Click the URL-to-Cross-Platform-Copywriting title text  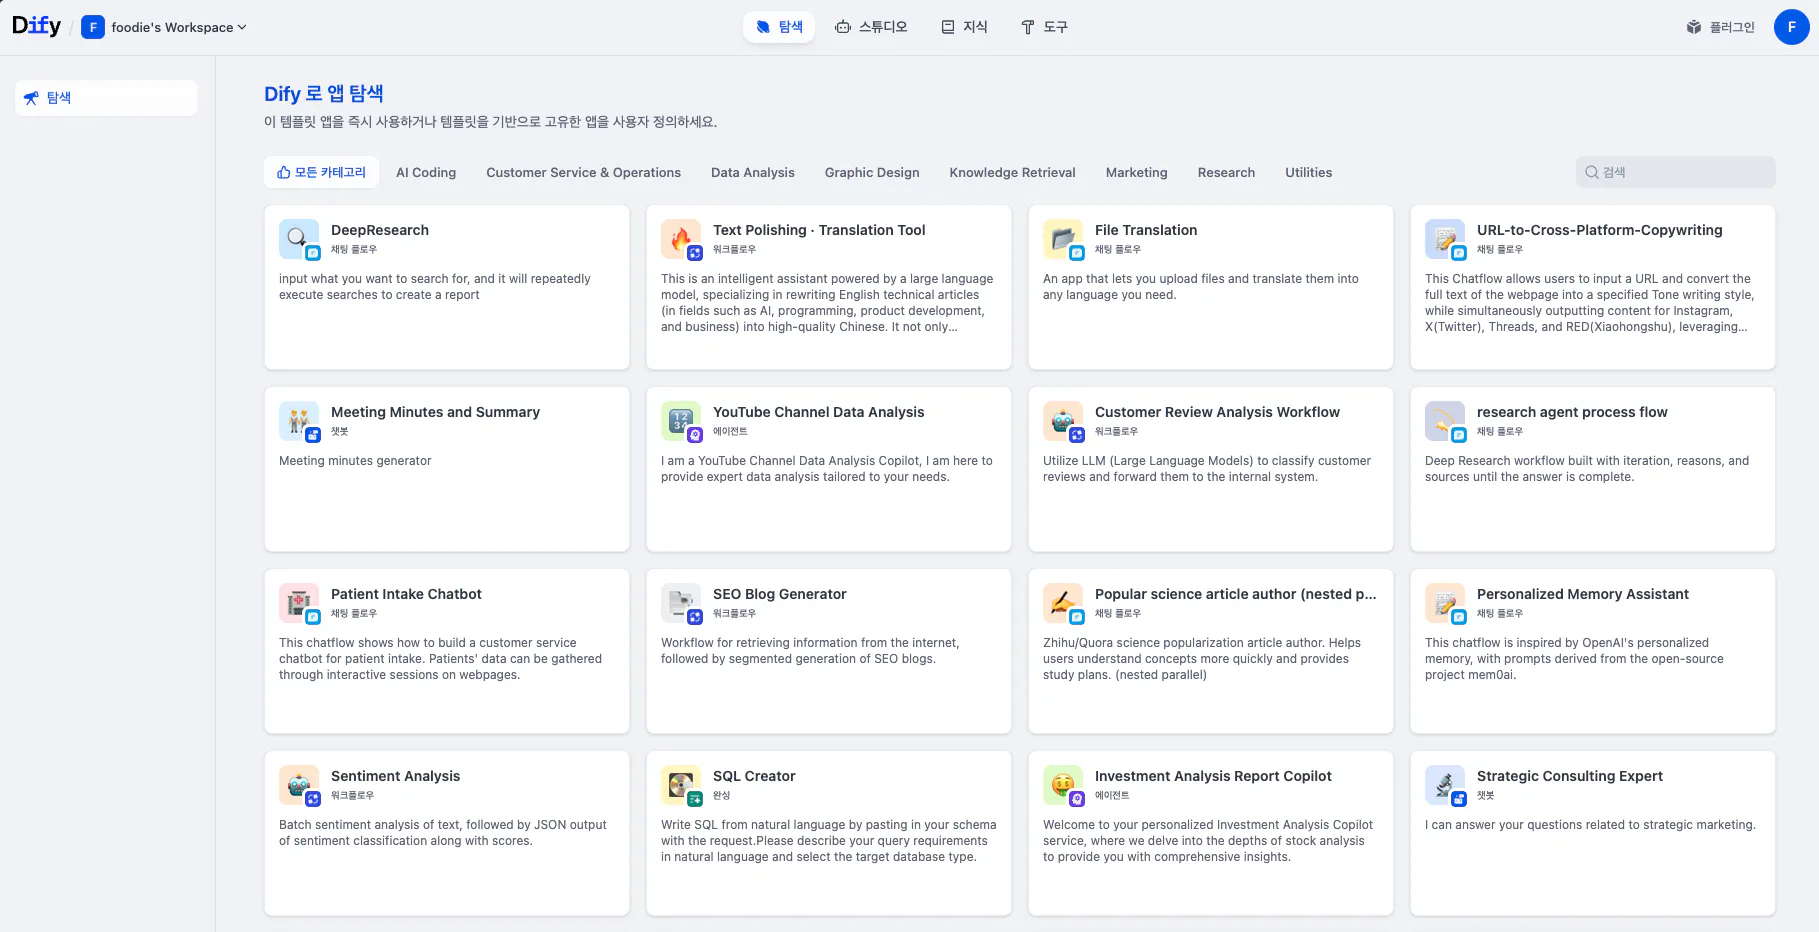[x=1600, y=230]
